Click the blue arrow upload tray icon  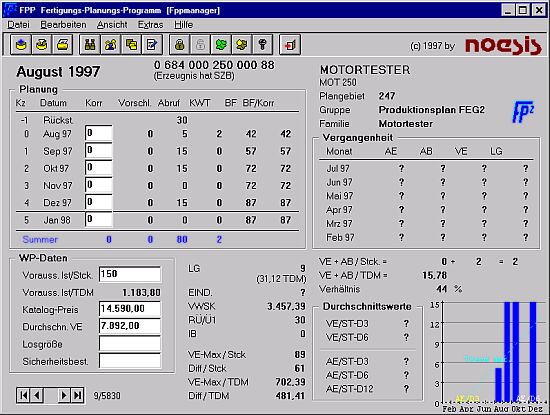pos(21,45)
